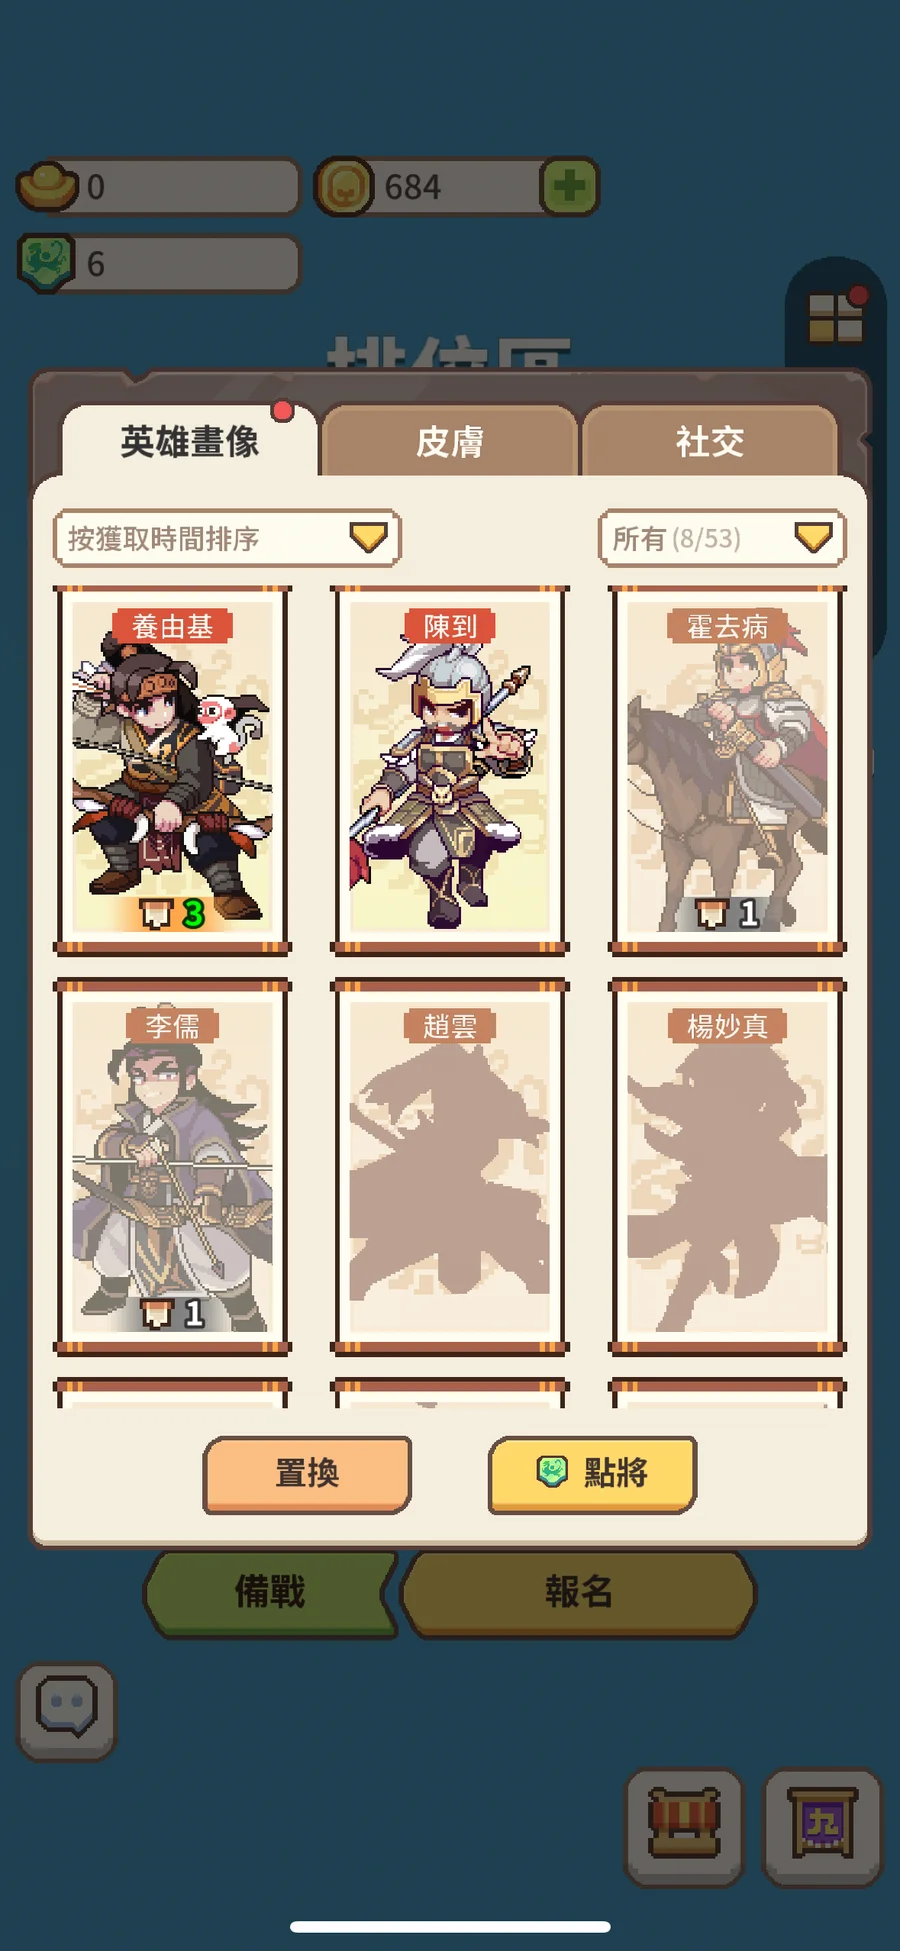The height and width of the screenshot is (1951, 900).
Task: Expand the 所有 (8/53) filter dropdown
Action: pyautogui.click(x=722, y=538)
